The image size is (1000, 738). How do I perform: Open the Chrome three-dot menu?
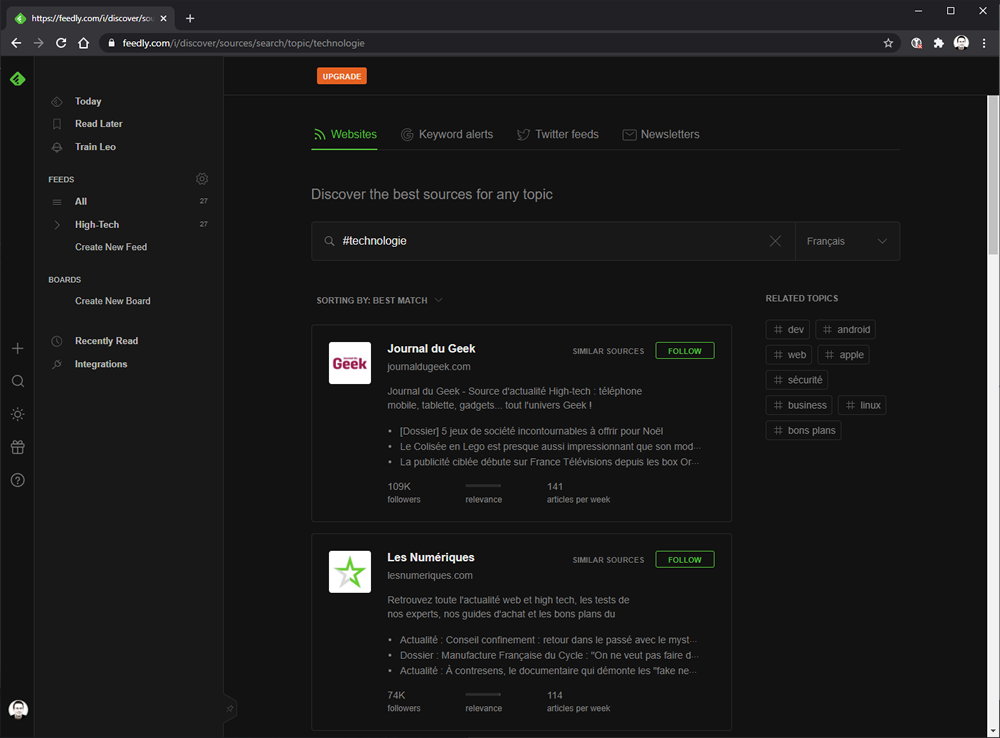click(984, 43)
